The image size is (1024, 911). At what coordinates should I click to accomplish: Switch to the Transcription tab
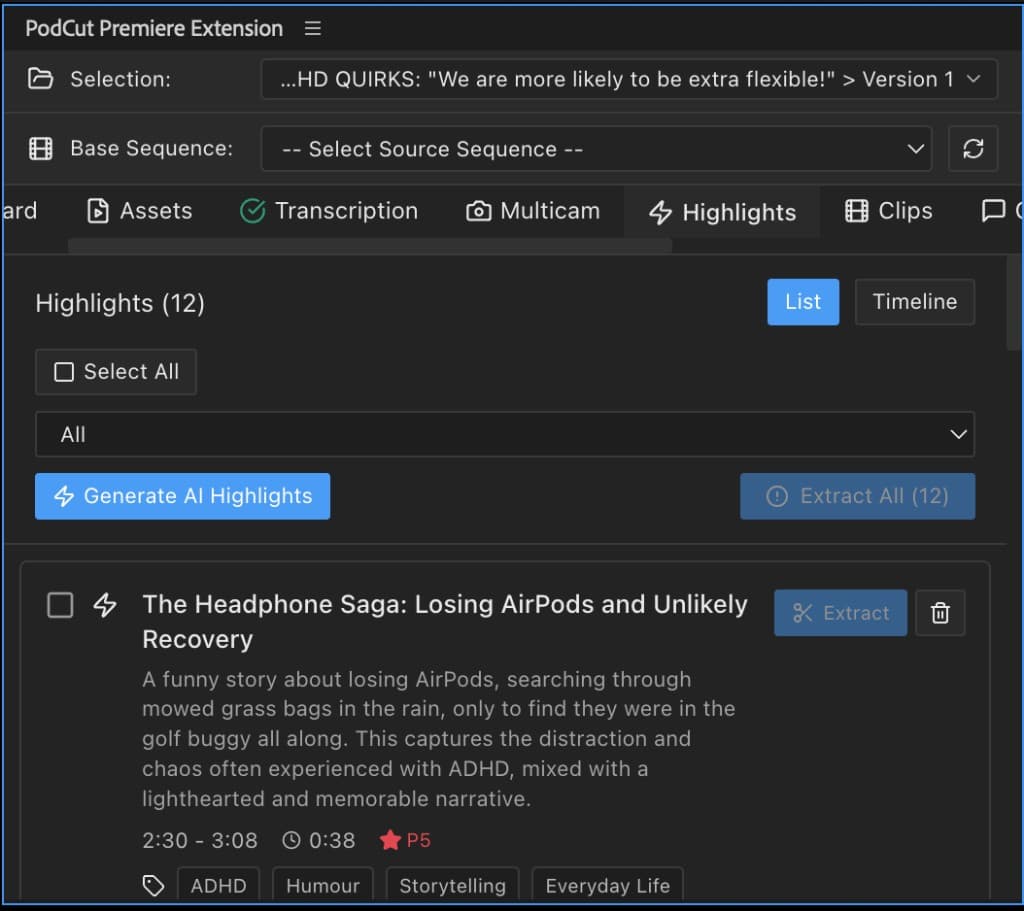coord(329,211)
